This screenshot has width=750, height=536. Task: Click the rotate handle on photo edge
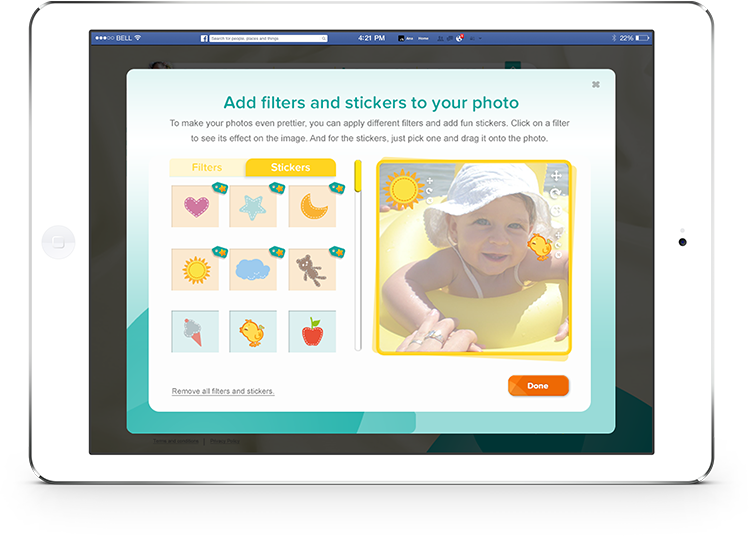(555, 193)
